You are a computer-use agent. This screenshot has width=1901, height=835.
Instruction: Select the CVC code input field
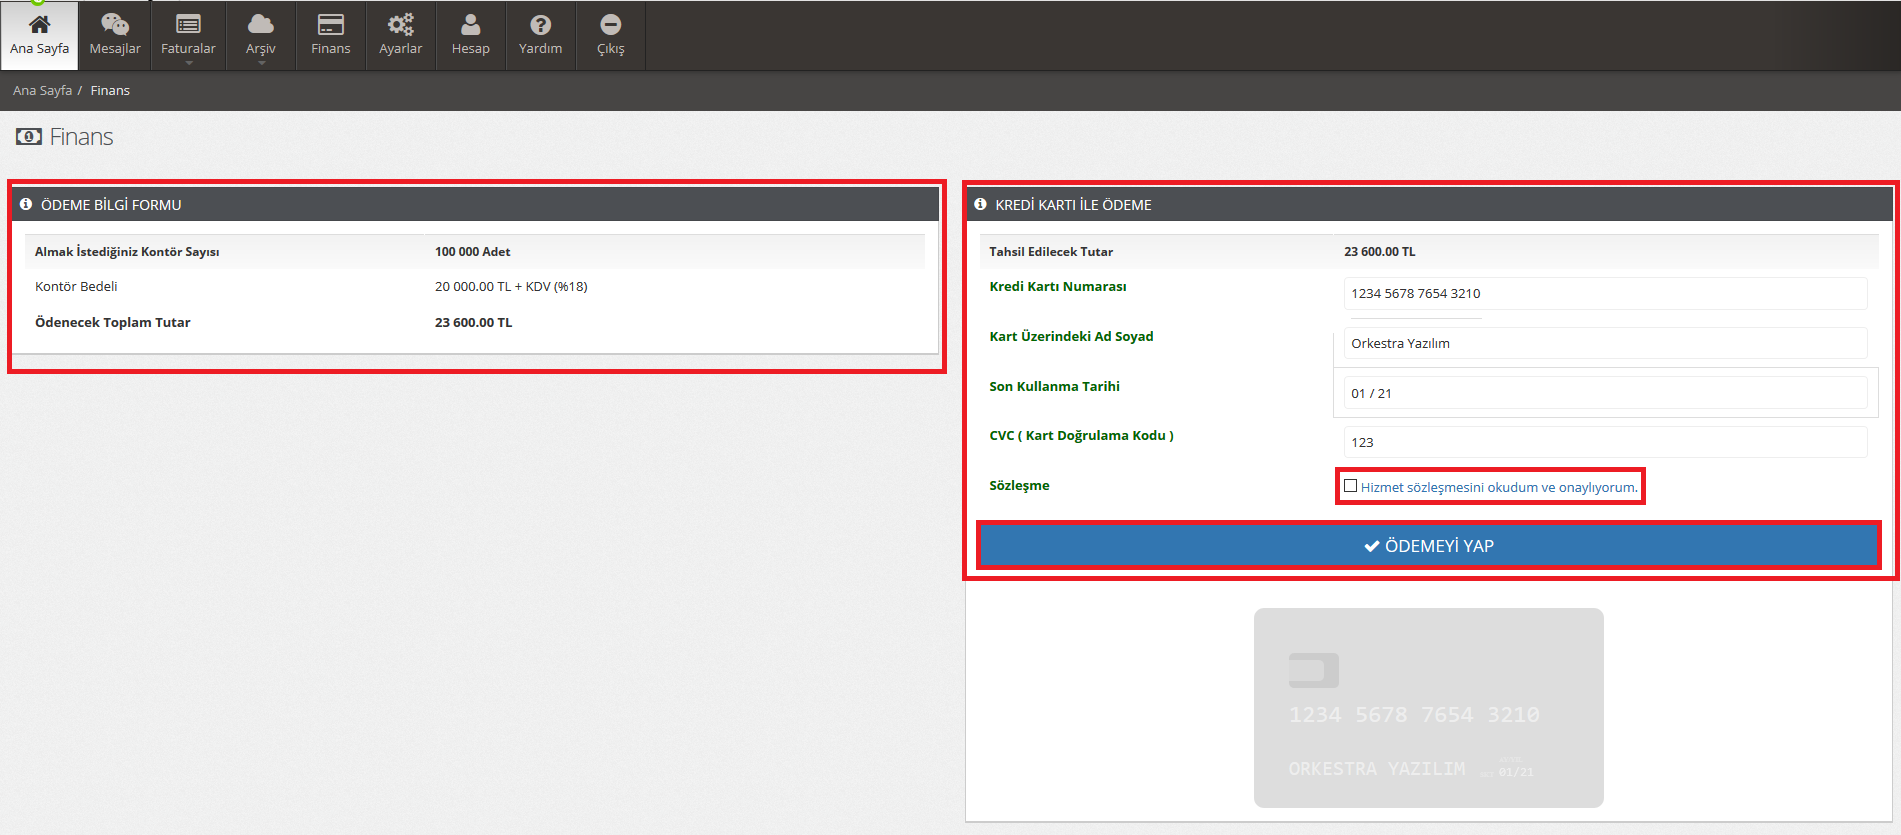pos(1604,442)
